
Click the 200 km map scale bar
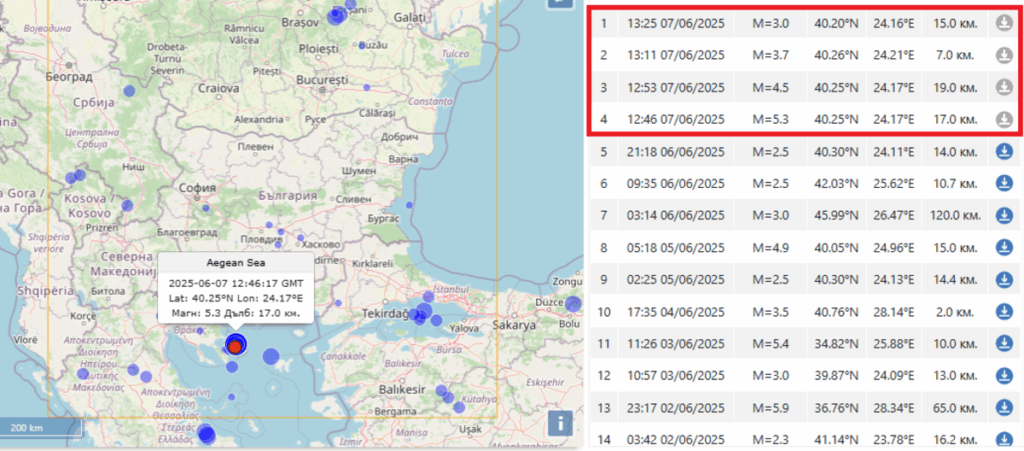(x=40, y=427)
